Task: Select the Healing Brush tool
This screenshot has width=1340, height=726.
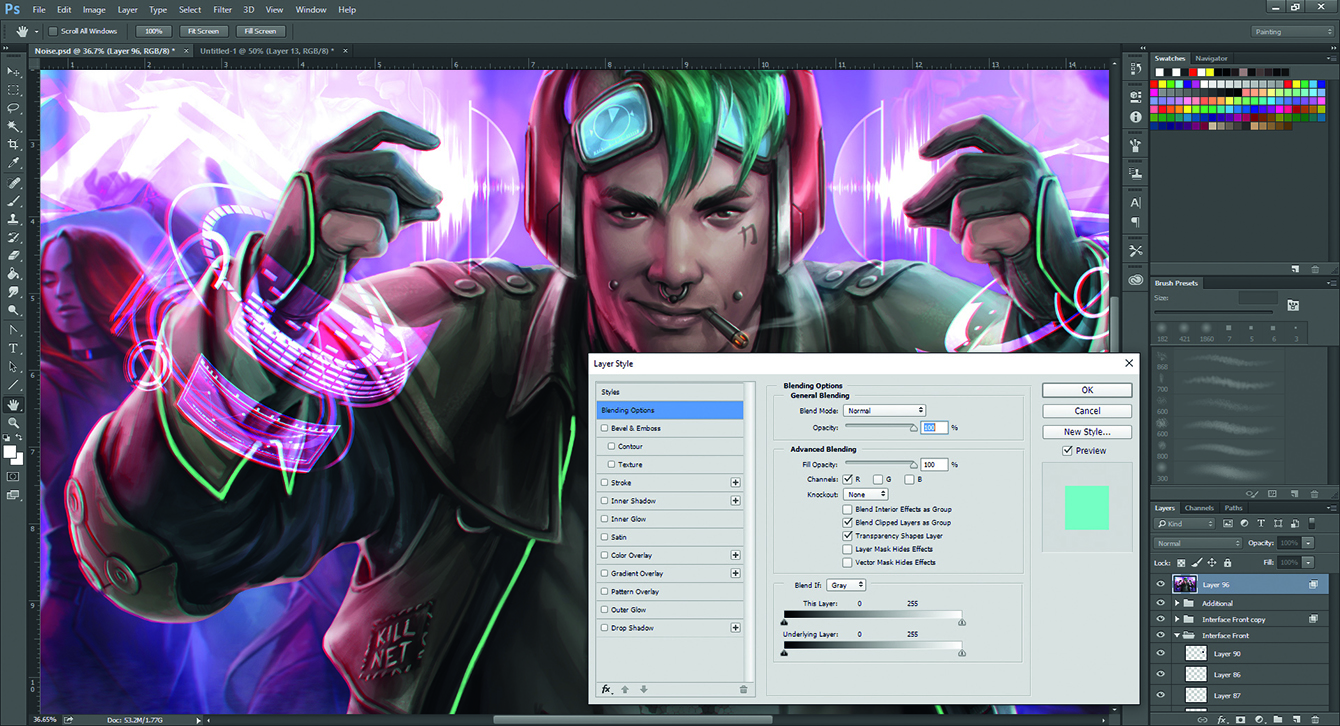Action: (x=14, y=183)
